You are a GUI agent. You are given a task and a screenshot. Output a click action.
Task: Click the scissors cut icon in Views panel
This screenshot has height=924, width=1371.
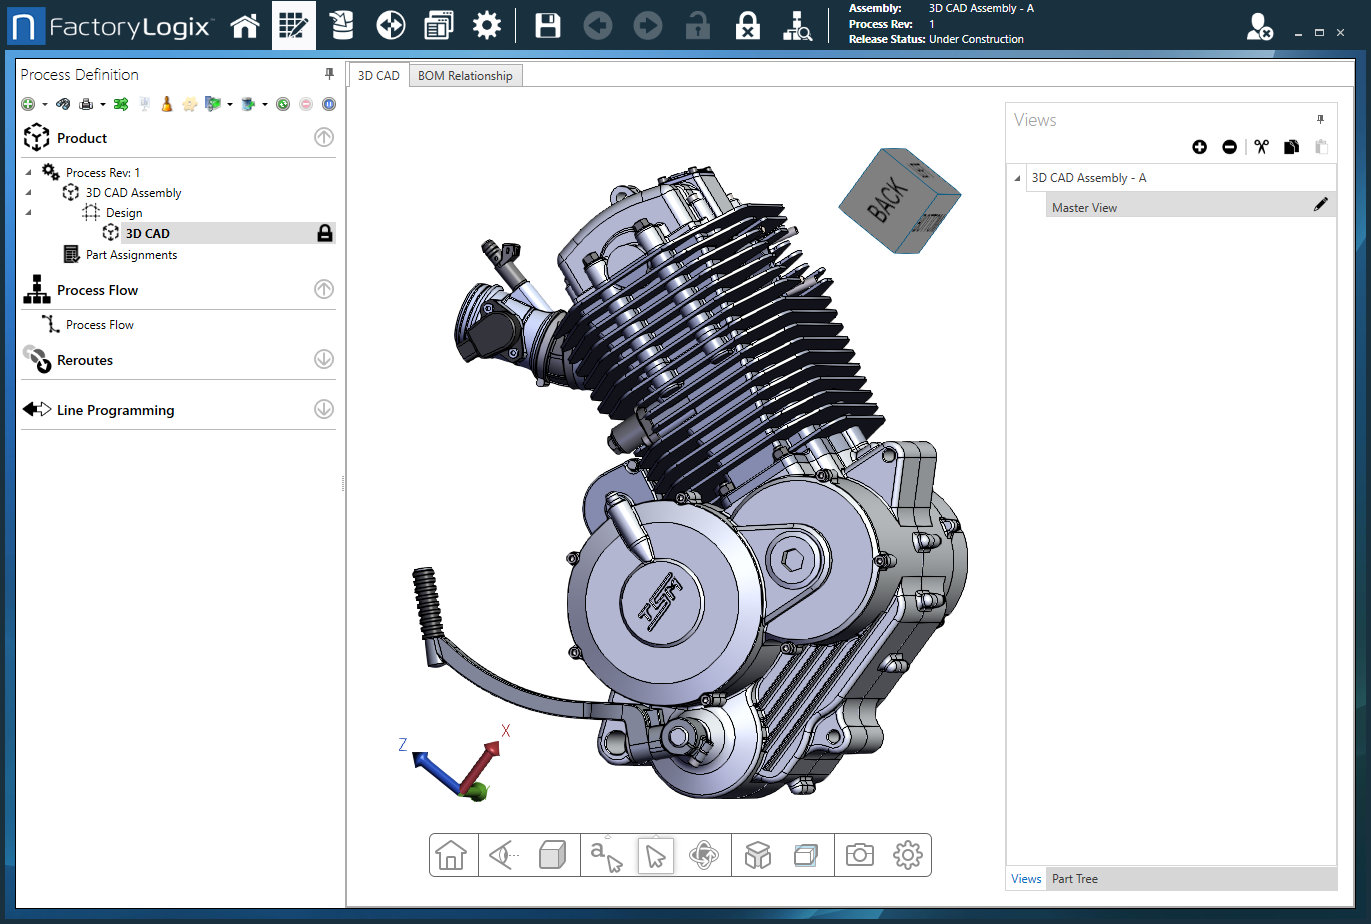(1261, 147)
